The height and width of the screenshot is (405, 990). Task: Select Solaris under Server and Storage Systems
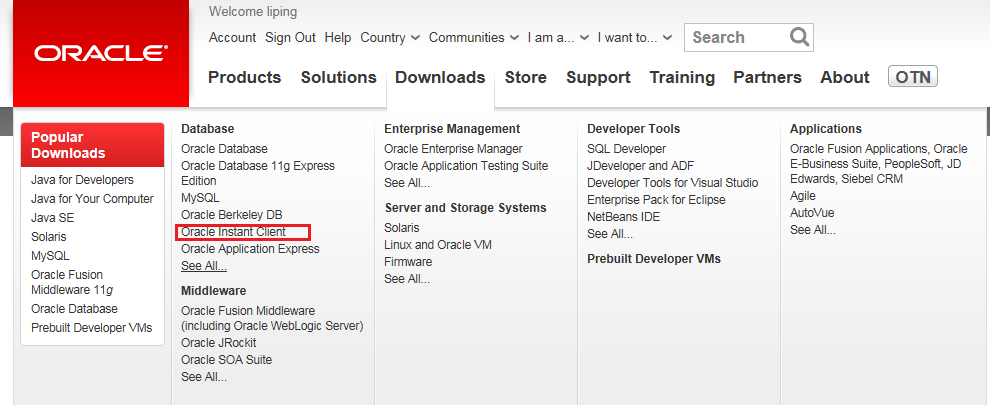point(402,227)
